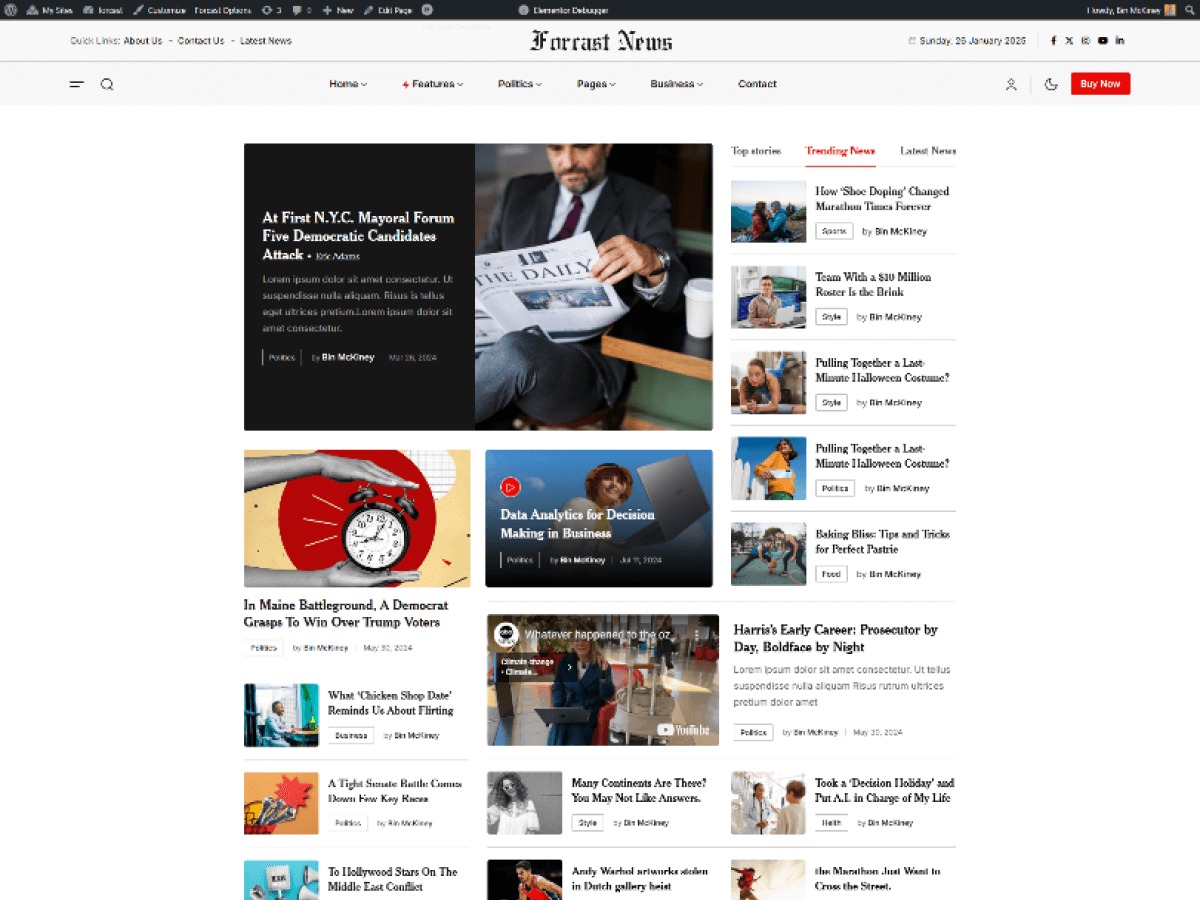Expand the Features dropdown menu
Screen dimensions: 1200x900
pos(433,84)
